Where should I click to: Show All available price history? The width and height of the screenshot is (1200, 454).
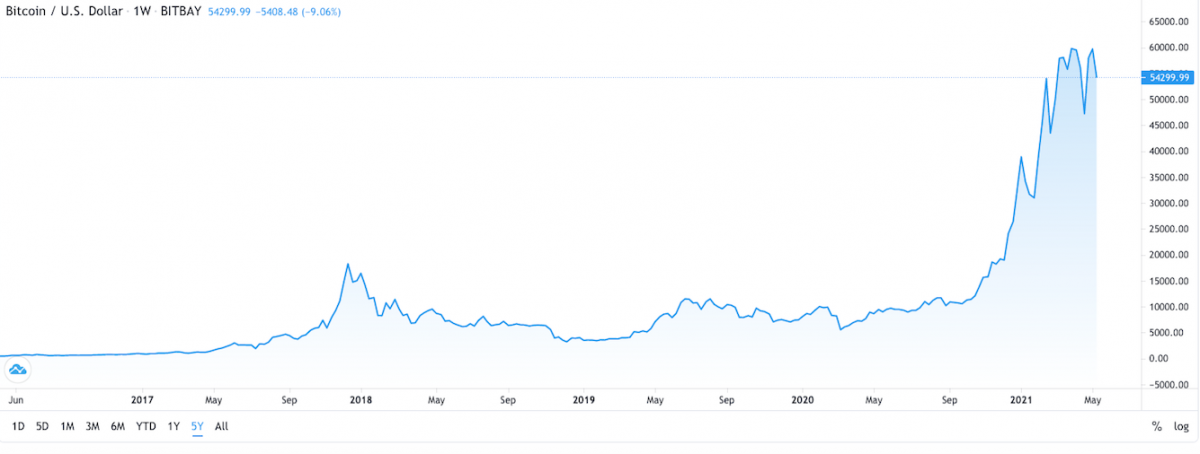coord(222,426)
